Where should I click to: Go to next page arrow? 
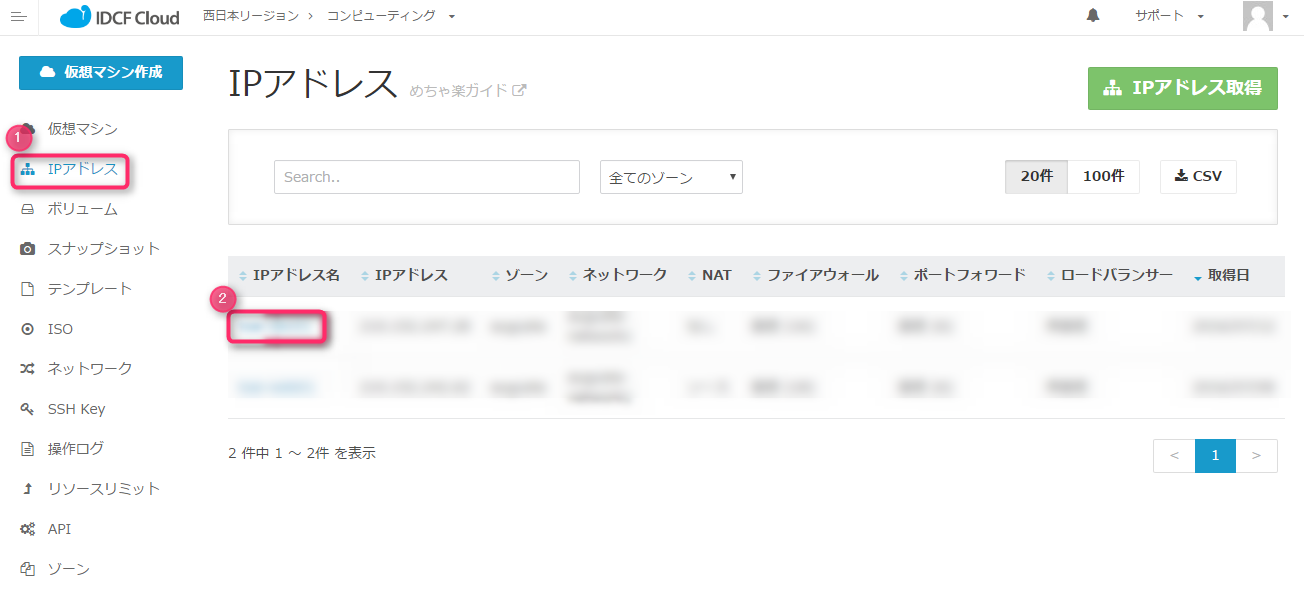click(1257, 456)
